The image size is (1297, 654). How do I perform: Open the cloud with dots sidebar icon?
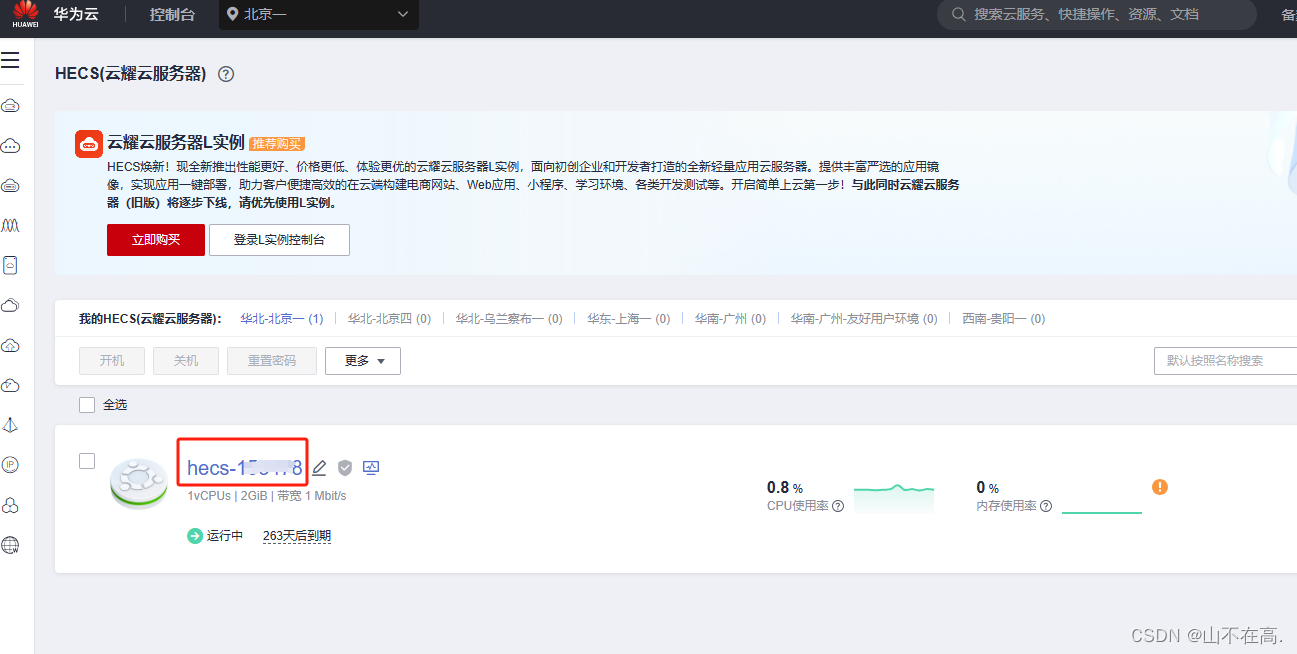click(x=10, y=145)
